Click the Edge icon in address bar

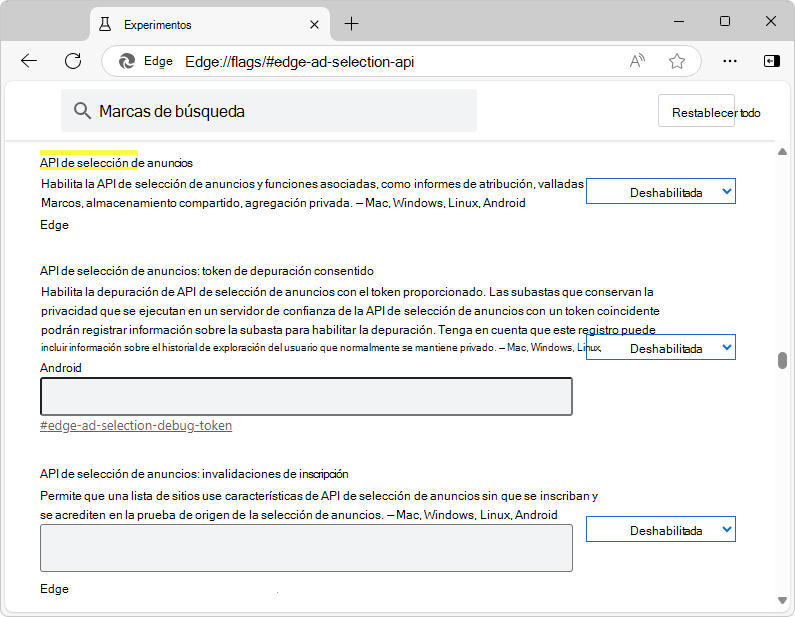(x=127, y=61)
